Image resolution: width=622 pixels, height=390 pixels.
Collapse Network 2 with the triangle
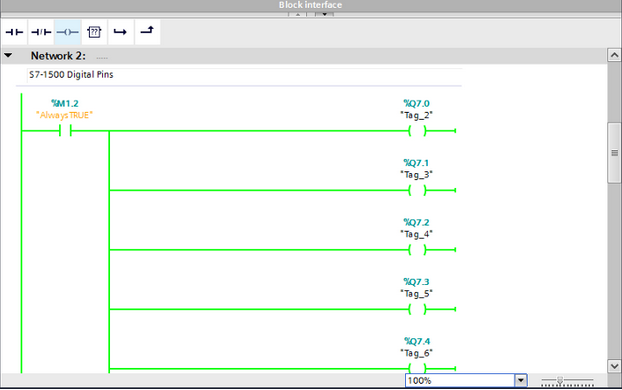8,56
